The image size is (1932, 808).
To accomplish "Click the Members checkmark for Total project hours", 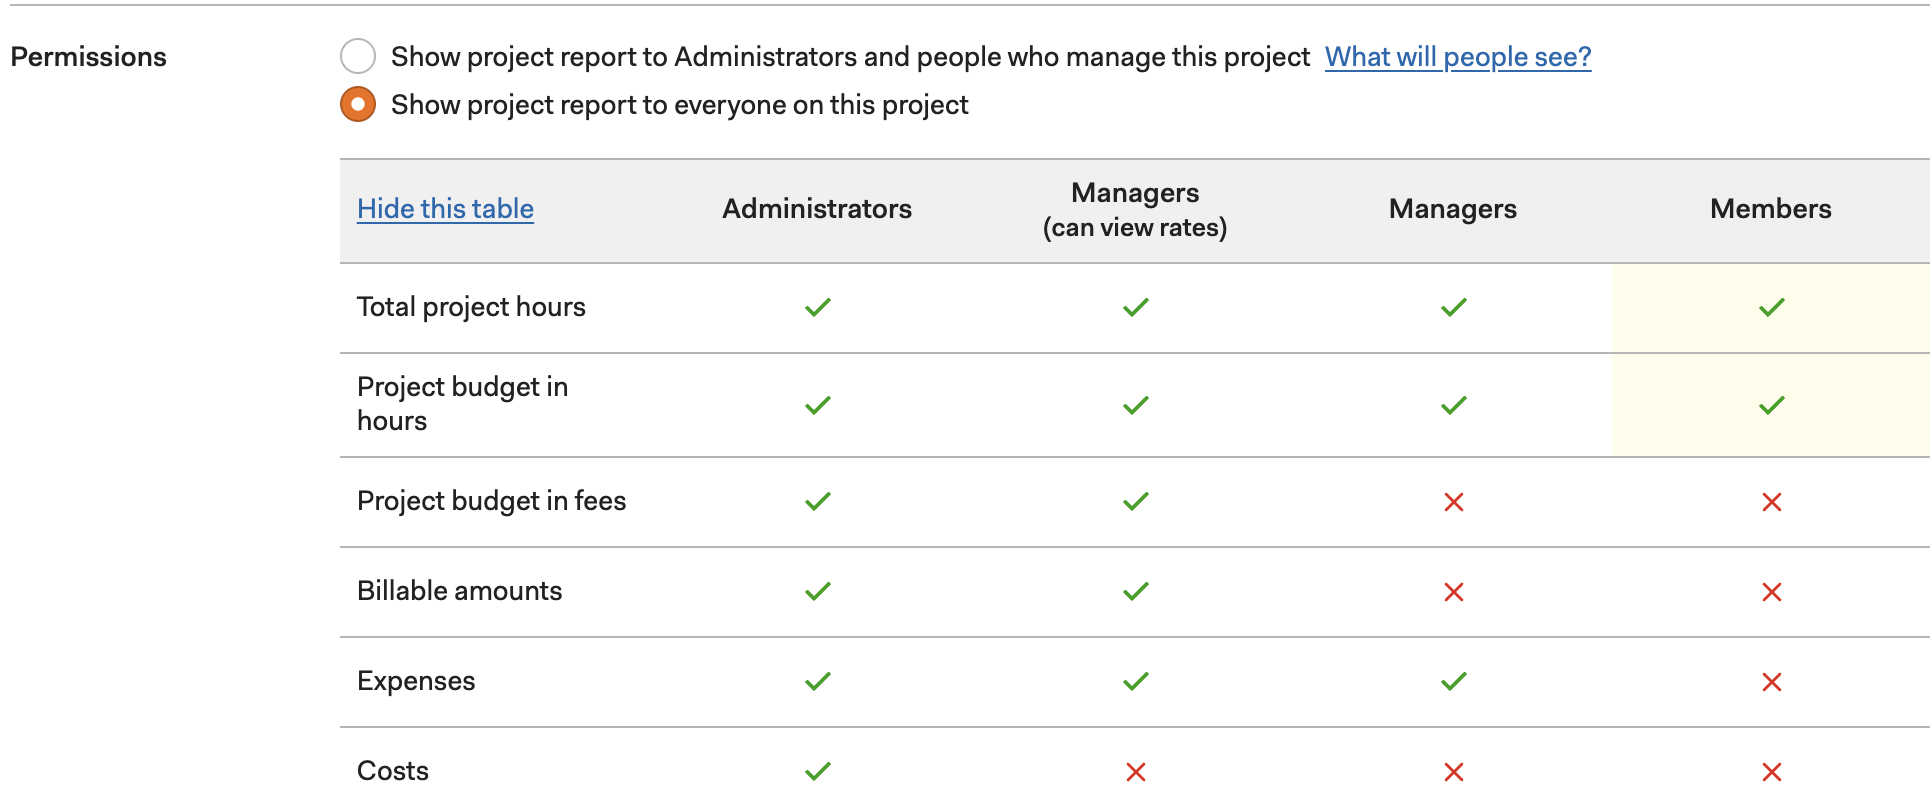I will (x=1771, y=308).
